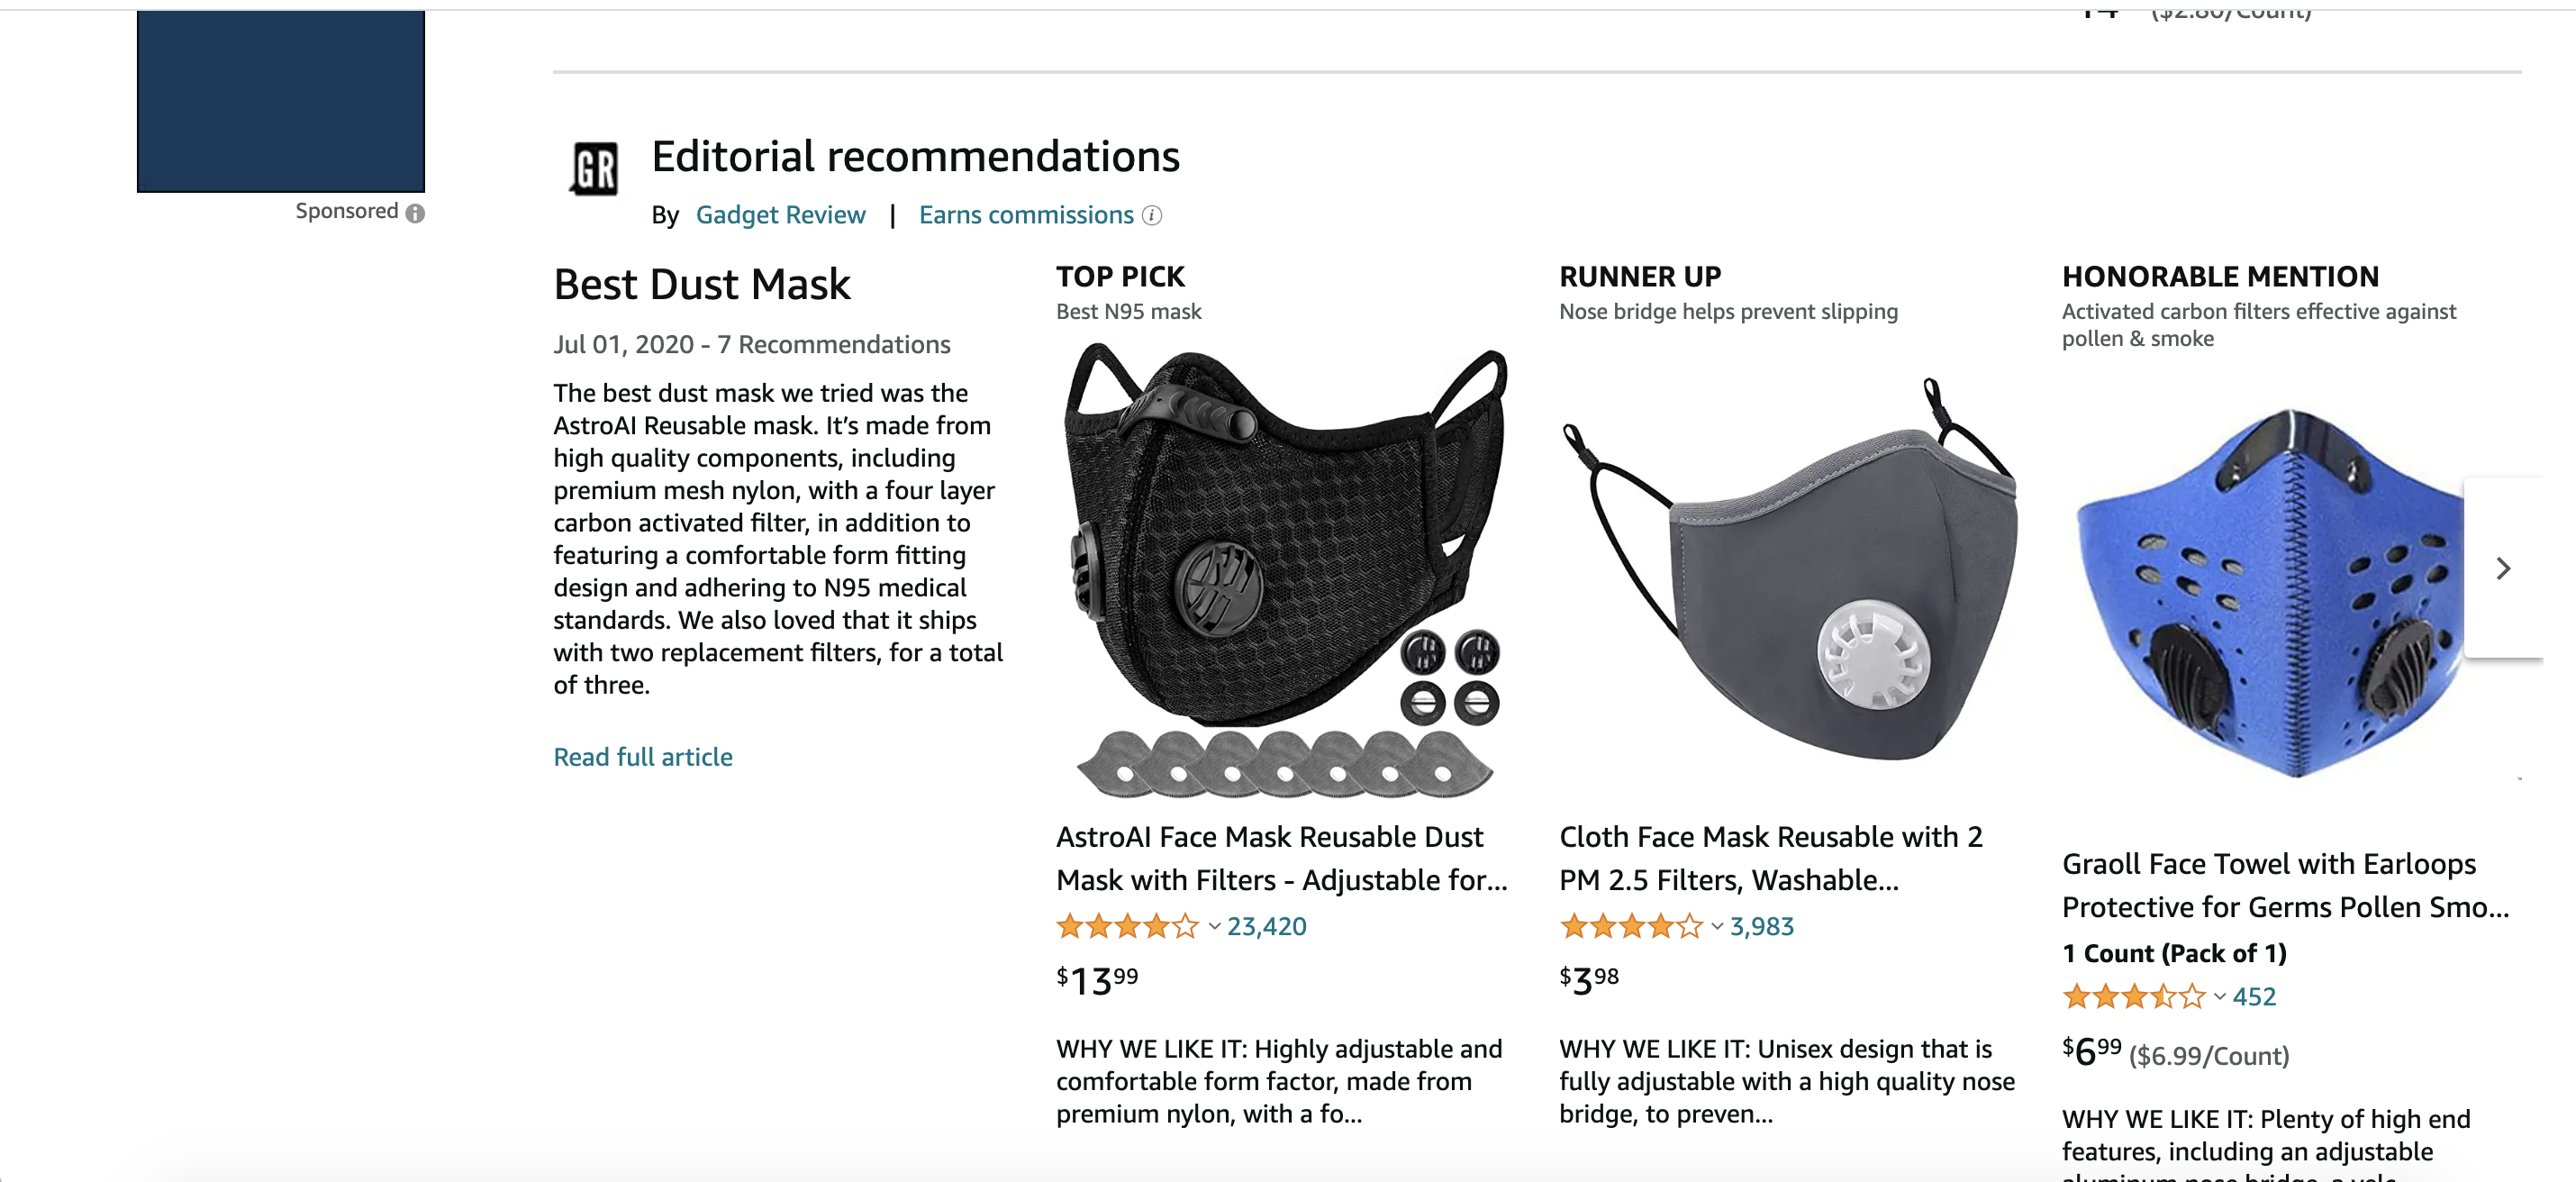The width and height of the screenshot is (2576, 1182).
Task: Open Graoll Face Towel with Earloops title
Action: (x=2285, y=885)
